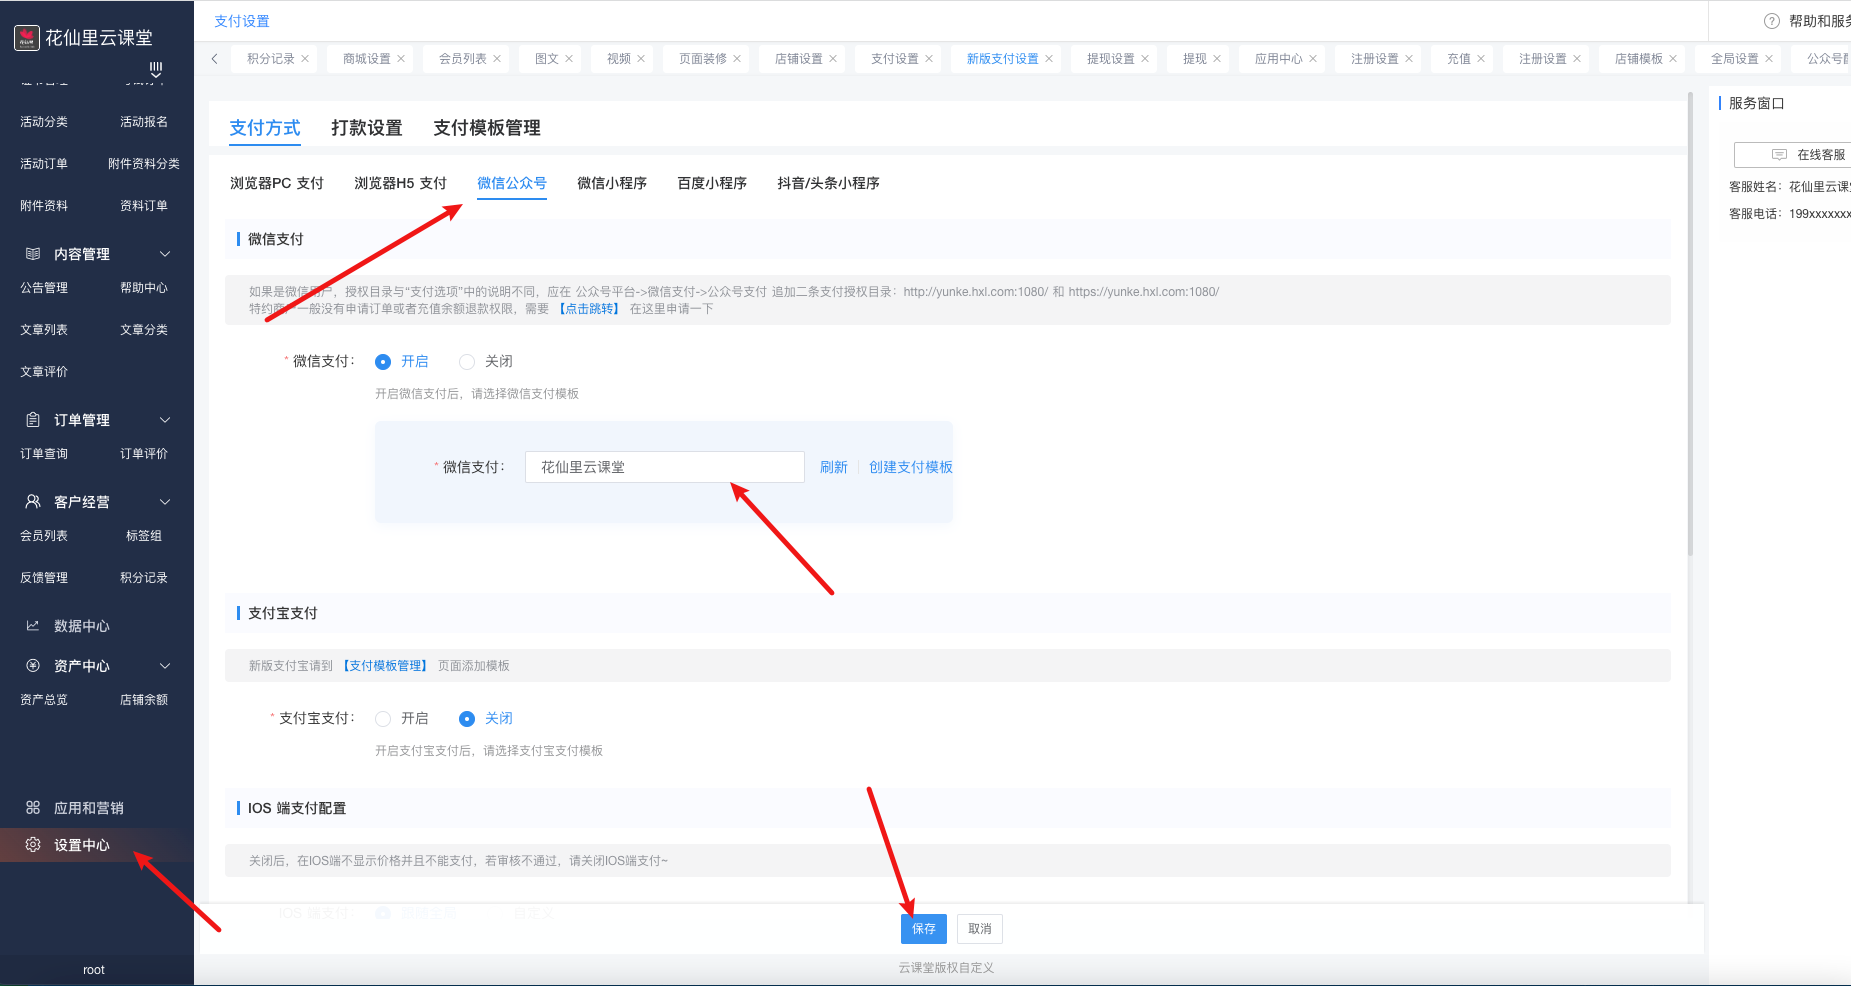Screen dimensions: 1851x986
Task: Open 客户经营 person icon in sidebar
Action: point(33,502)
